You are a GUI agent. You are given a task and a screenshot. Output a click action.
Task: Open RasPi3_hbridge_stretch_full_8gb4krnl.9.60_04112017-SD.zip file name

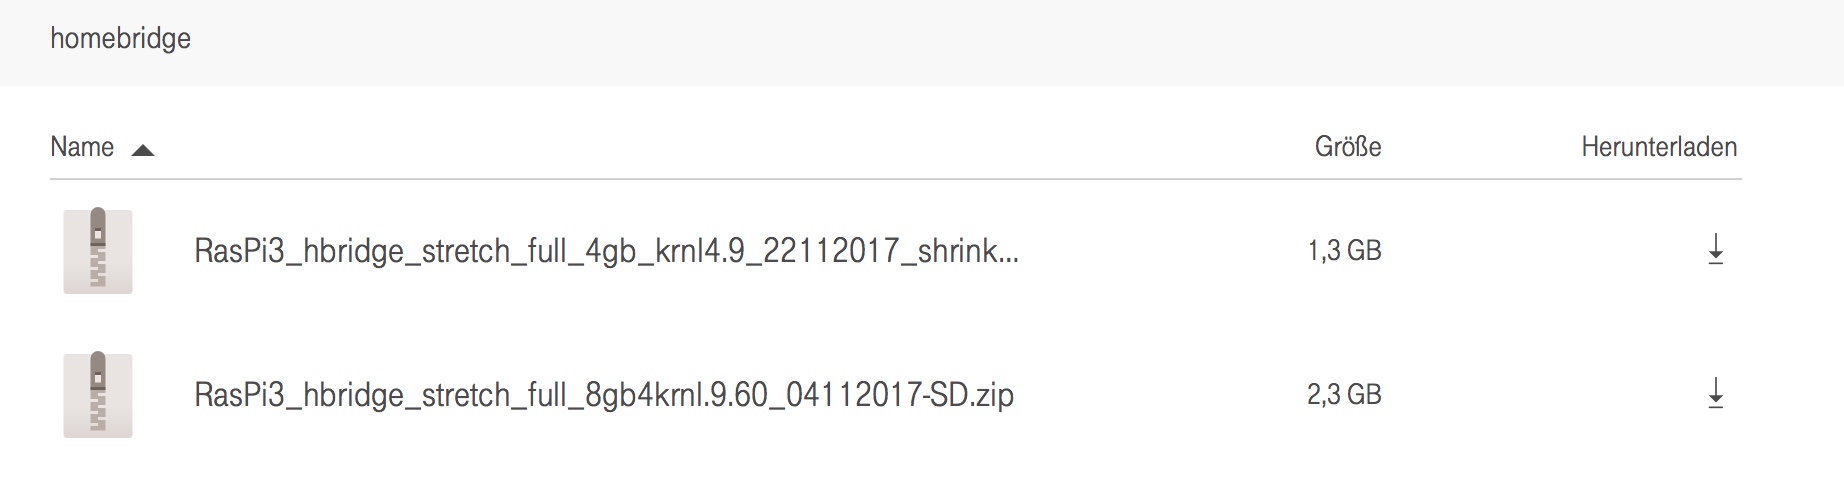pos(604,395)
